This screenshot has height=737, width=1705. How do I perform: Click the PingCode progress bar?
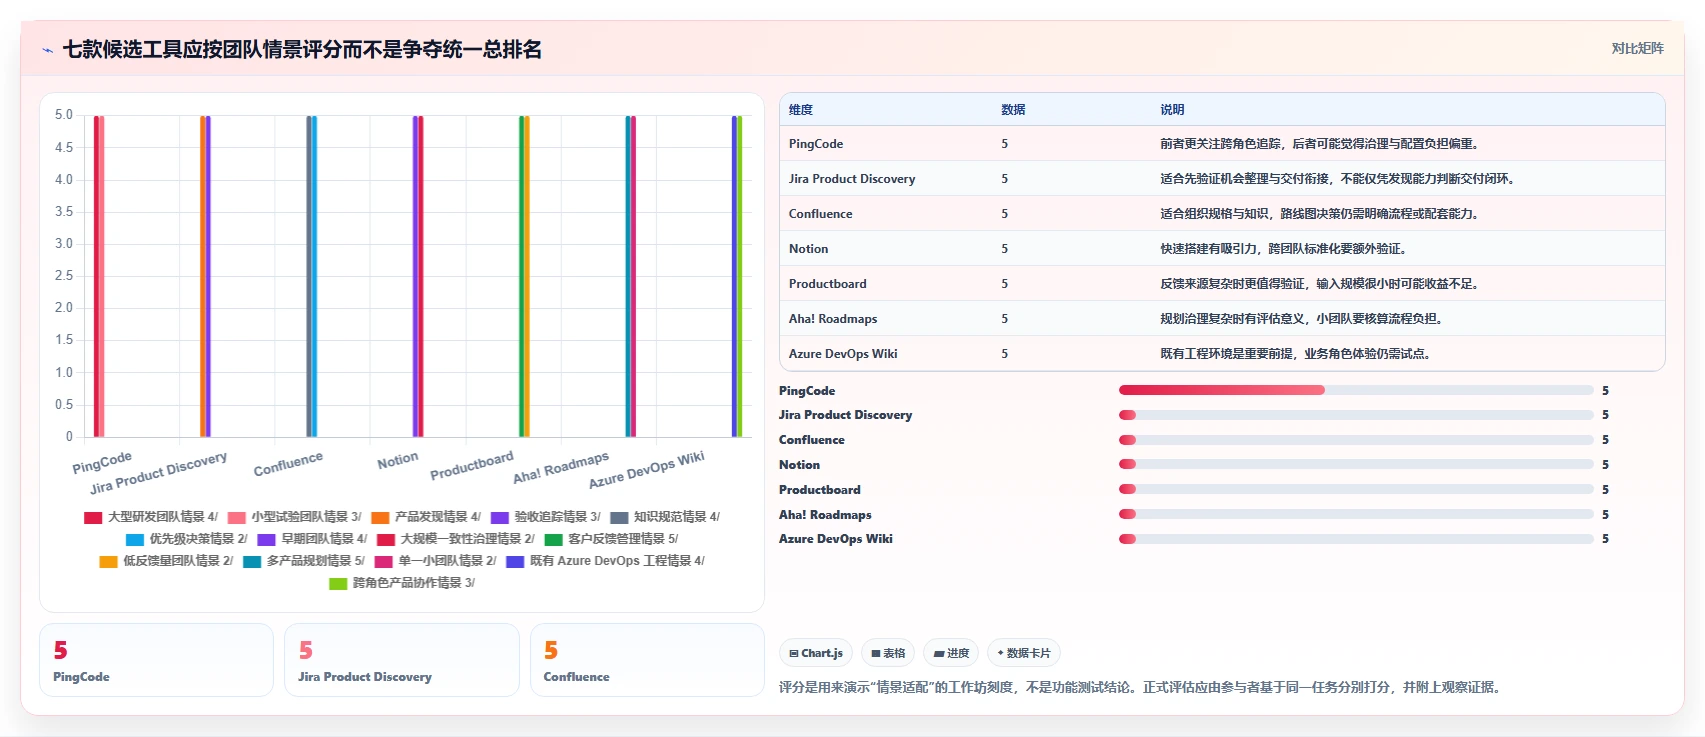pyautogui.click(x=1356, y=390)
